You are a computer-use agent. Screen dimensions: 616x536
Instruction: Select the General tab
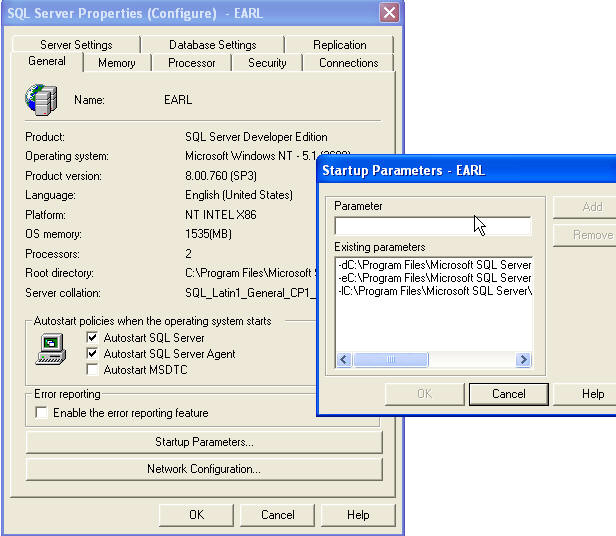[x=47, y=61]
